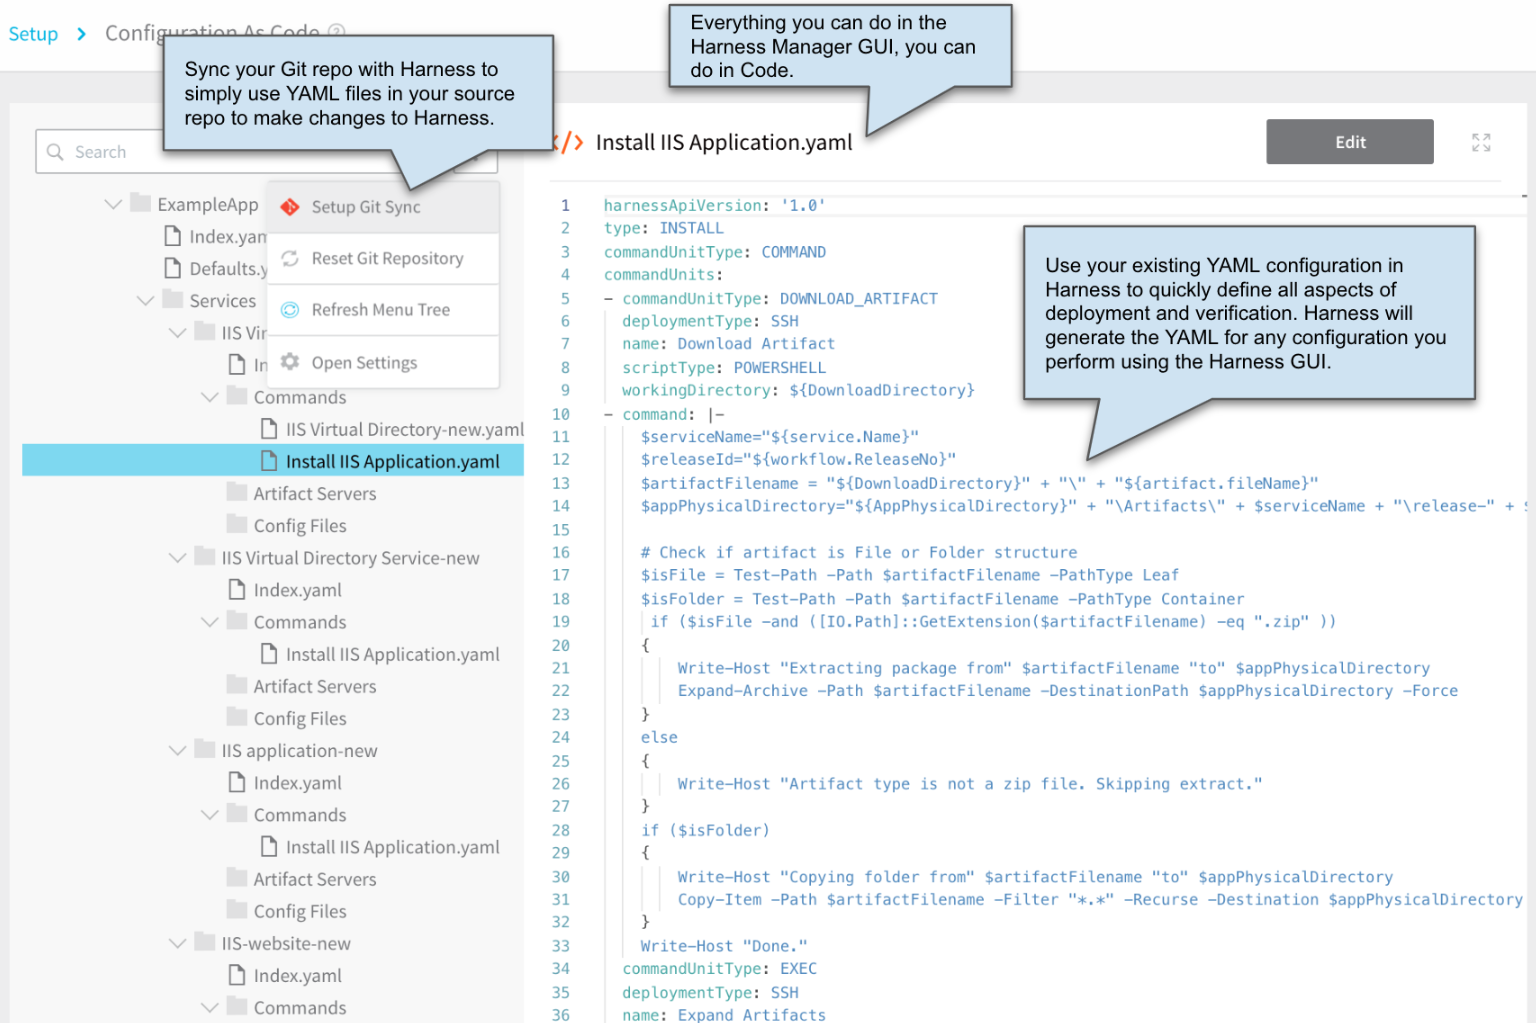Click the Reset Git Repository sync icon
This screenshot has width=1536, height=1023.
[290, 258]
